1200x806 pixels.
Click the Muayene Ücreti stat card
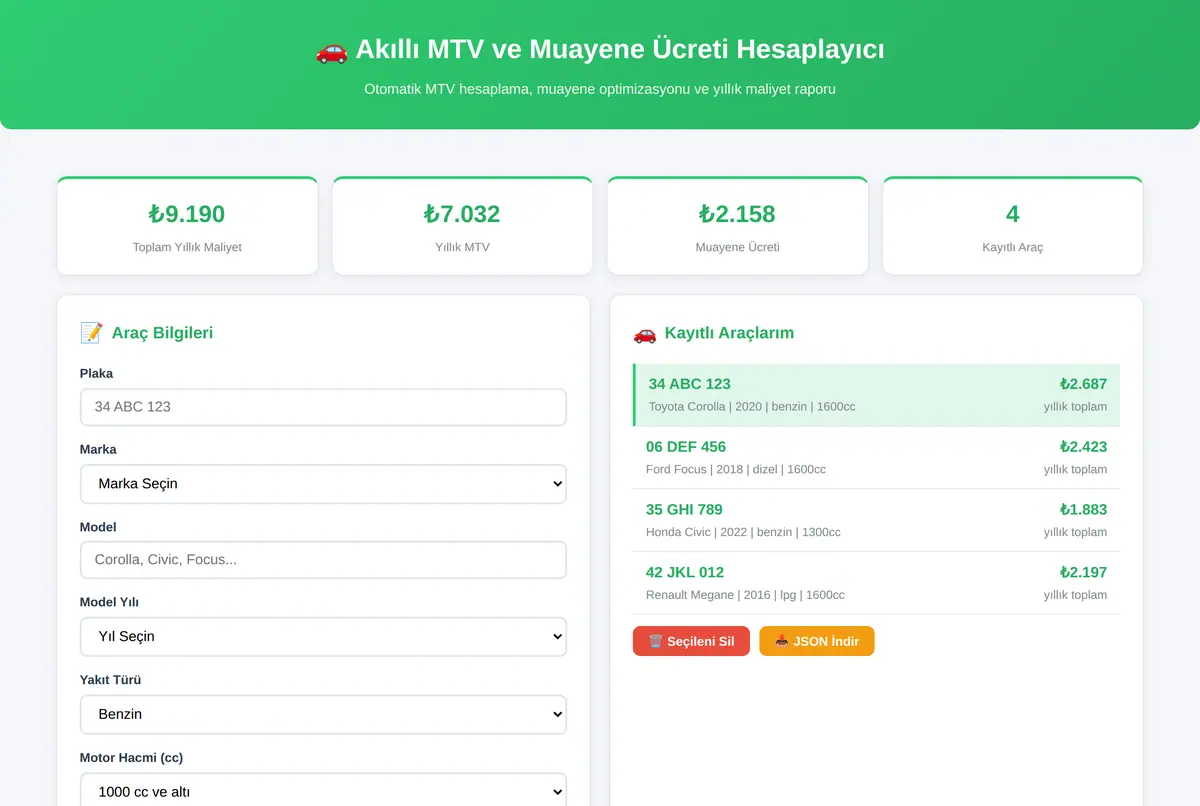[x=738, y=226]
